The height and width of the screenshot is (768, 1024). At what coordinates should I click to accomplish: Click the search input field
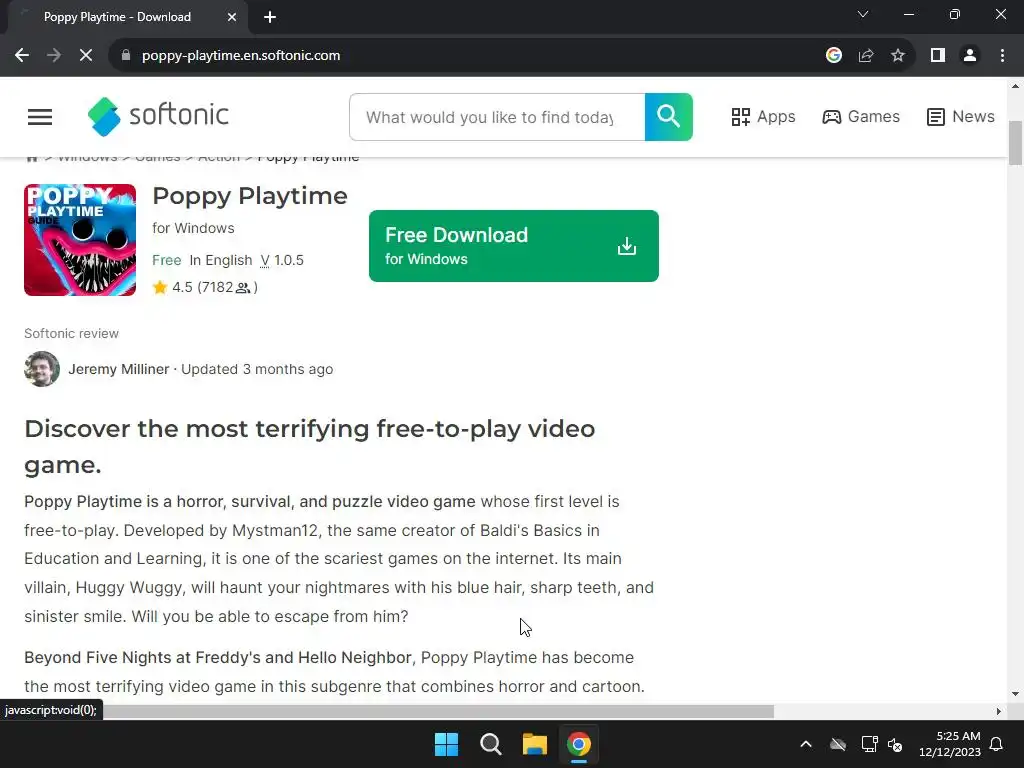[497, 117]
